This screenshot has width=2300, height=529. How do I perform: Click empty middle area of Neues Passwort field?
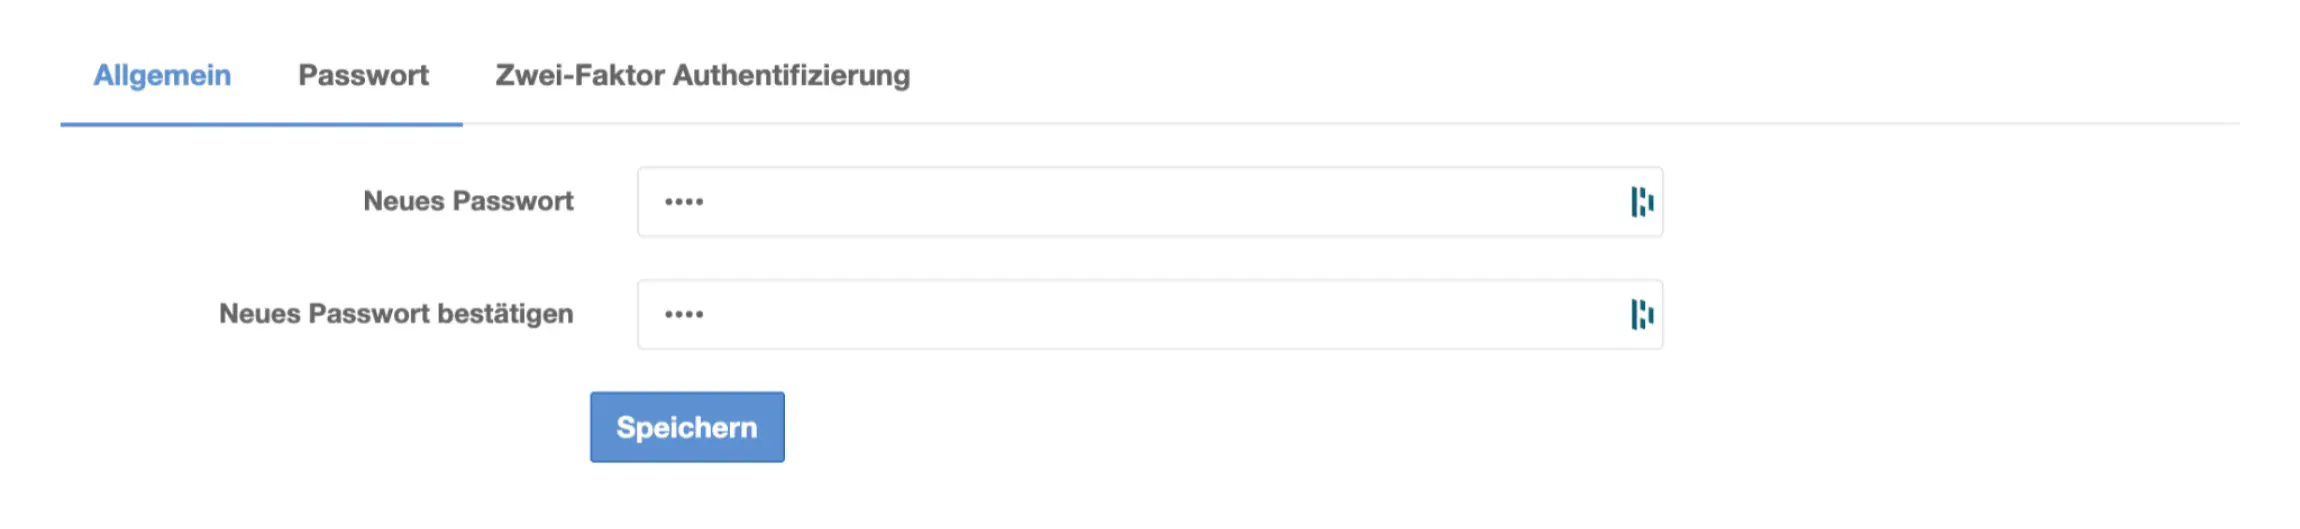click(x=1150, y=202)
